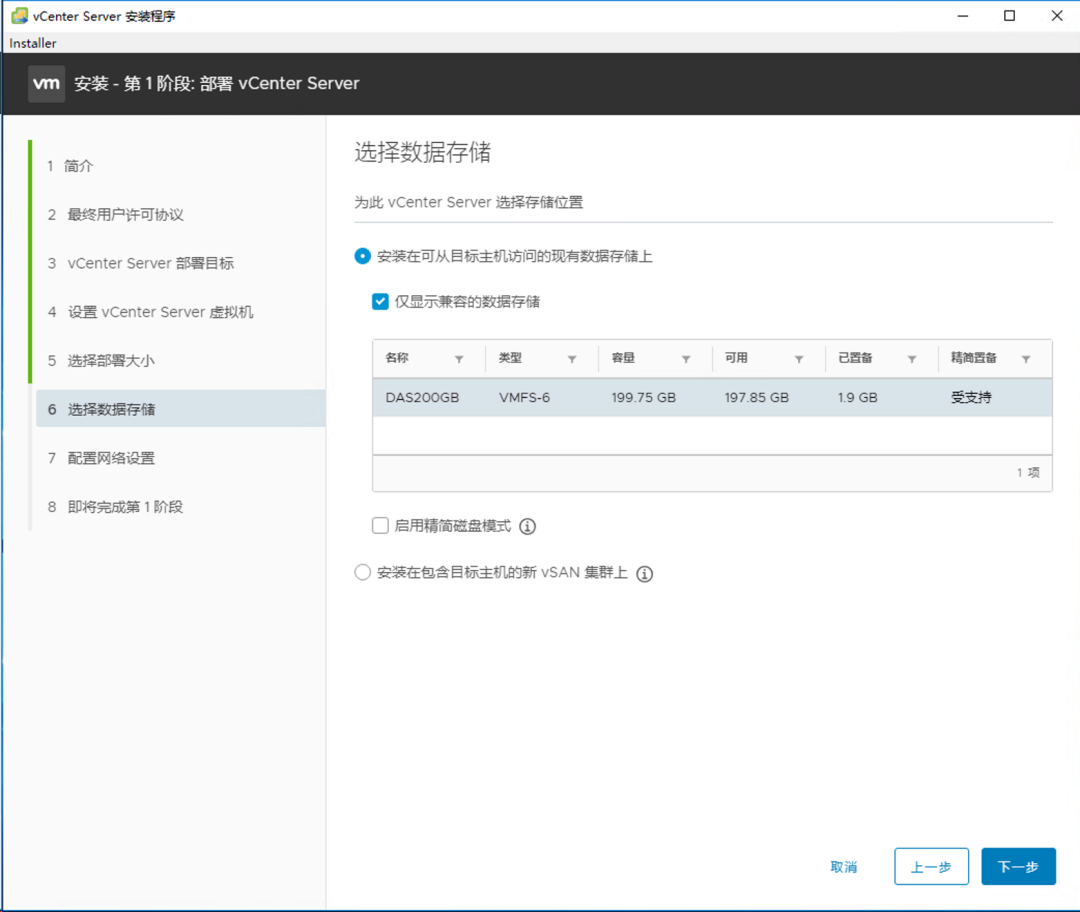The height and width of the screenshot is (912, 1080).
Task: Click the filter icon in 类型 column
Action: [572, 359]
